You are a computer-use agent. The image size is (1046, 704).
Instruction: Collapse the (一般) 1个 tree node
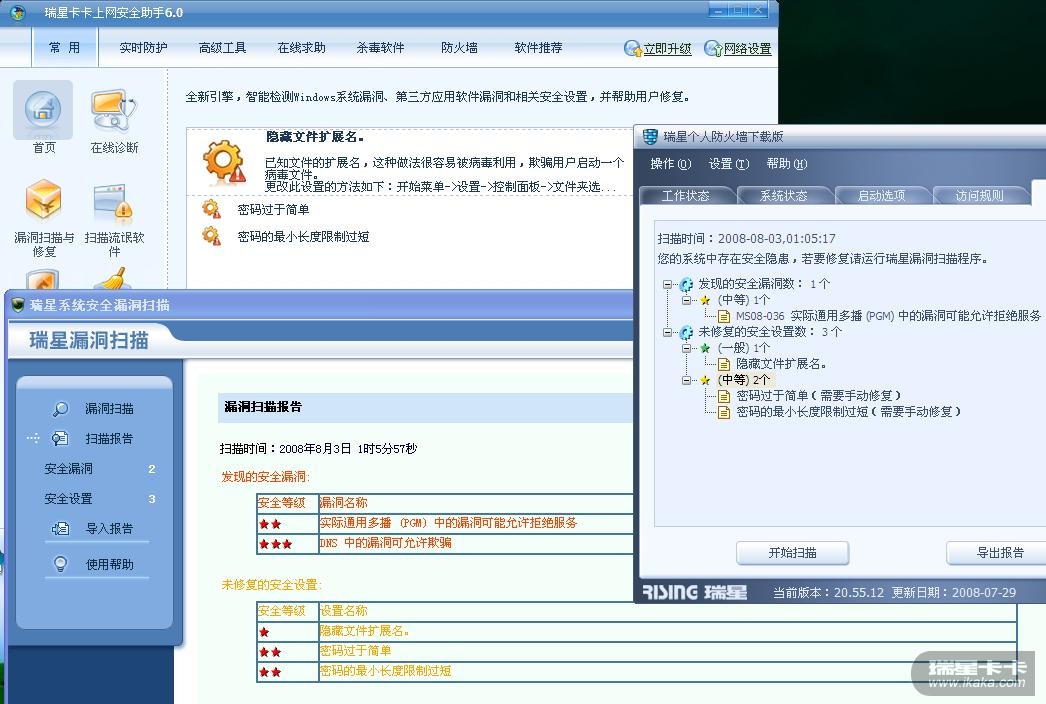coord(686,348)
